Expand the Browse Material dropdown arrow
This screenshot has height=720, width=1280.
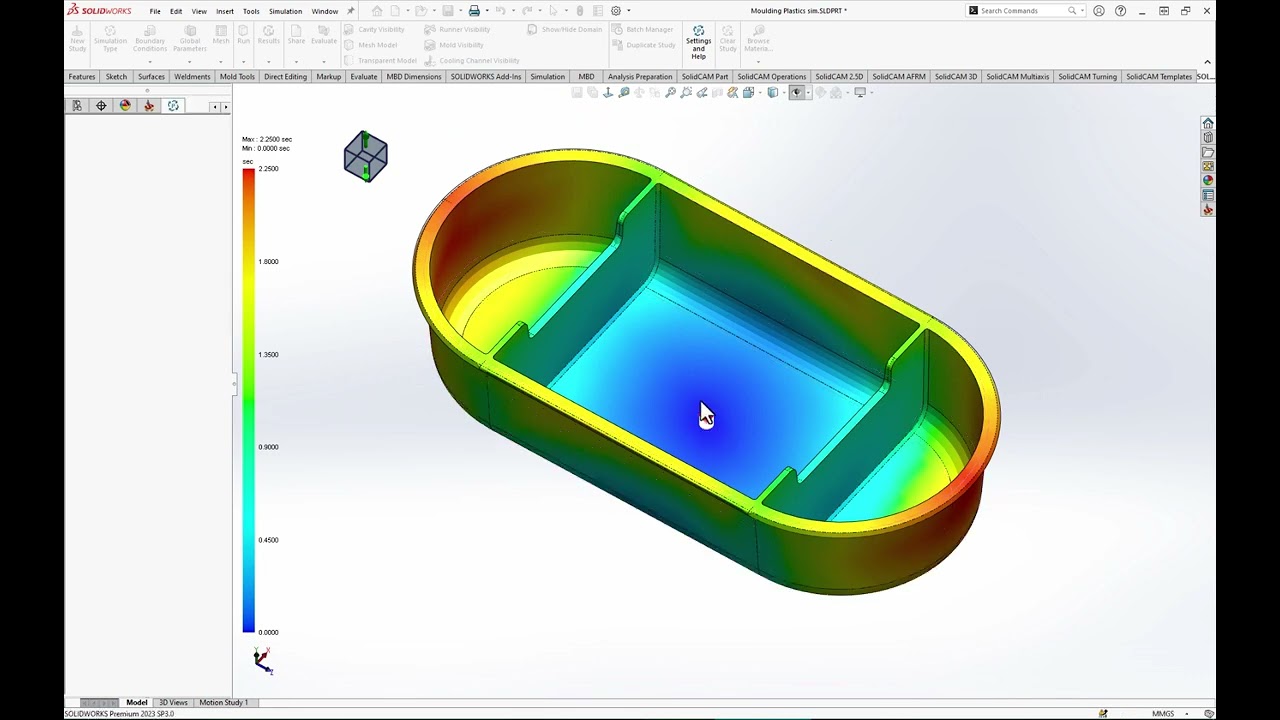tap(758, 62)
